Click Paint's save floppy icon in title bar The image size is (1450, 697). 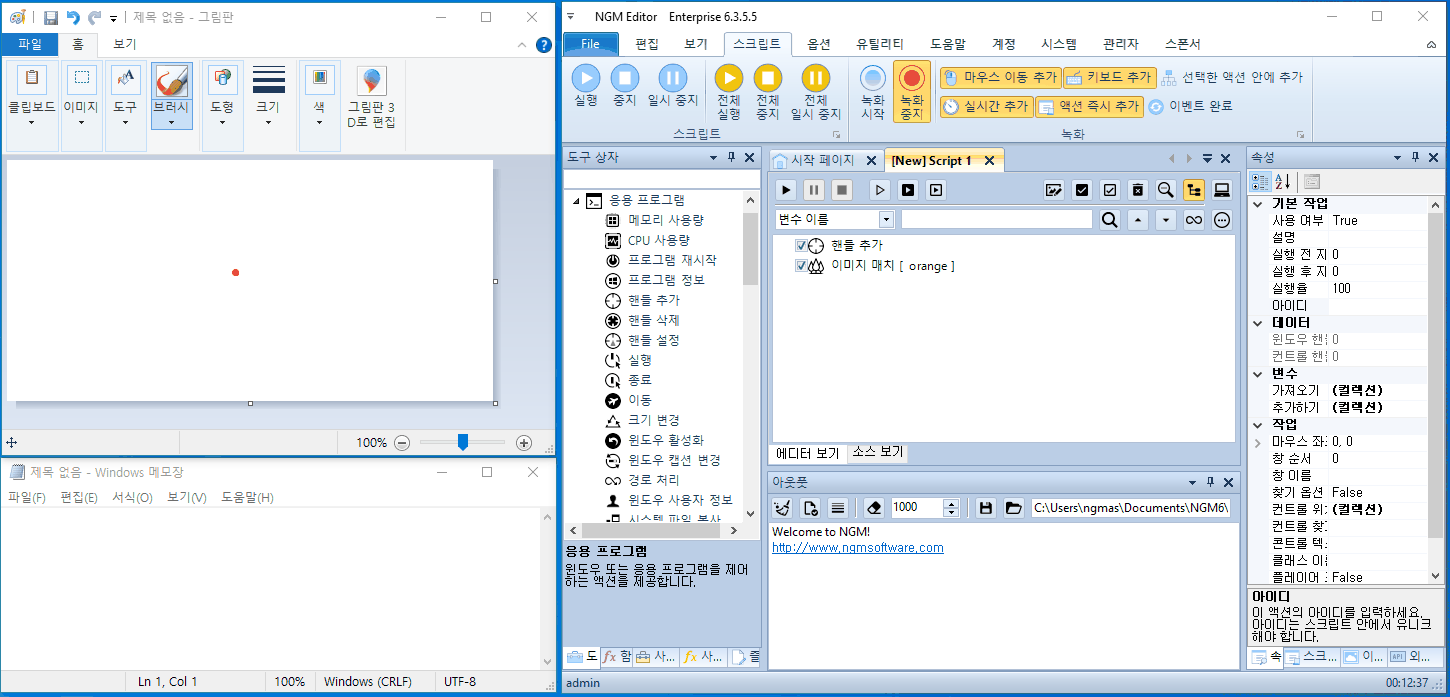[x=50, y=17]
